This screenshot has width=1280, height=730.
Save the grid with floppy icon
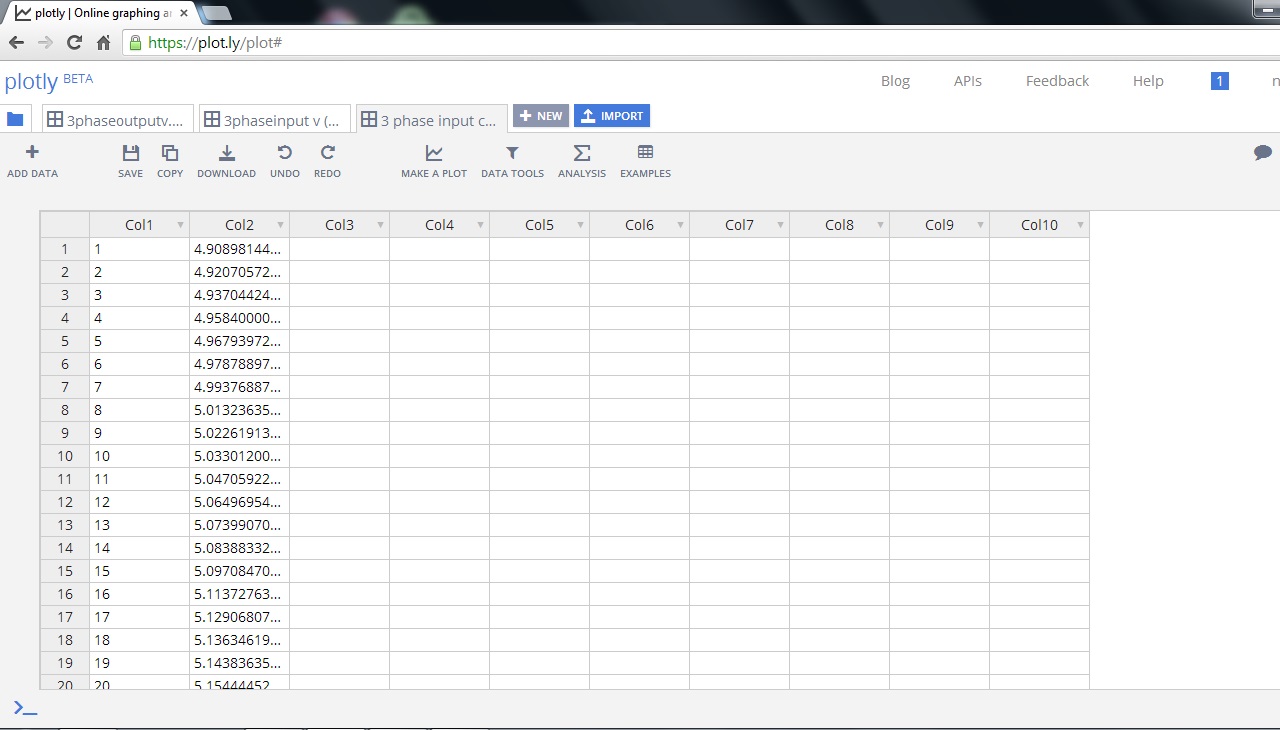click(x=130, y=153)
